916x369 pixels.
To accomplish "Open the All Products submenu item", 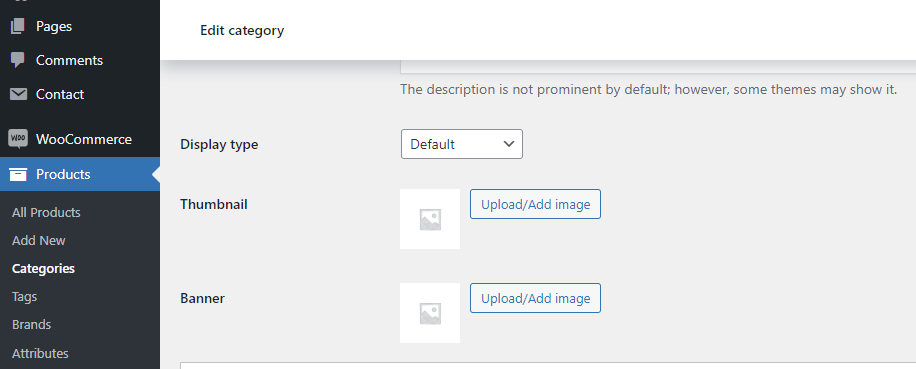I will 46,213.
